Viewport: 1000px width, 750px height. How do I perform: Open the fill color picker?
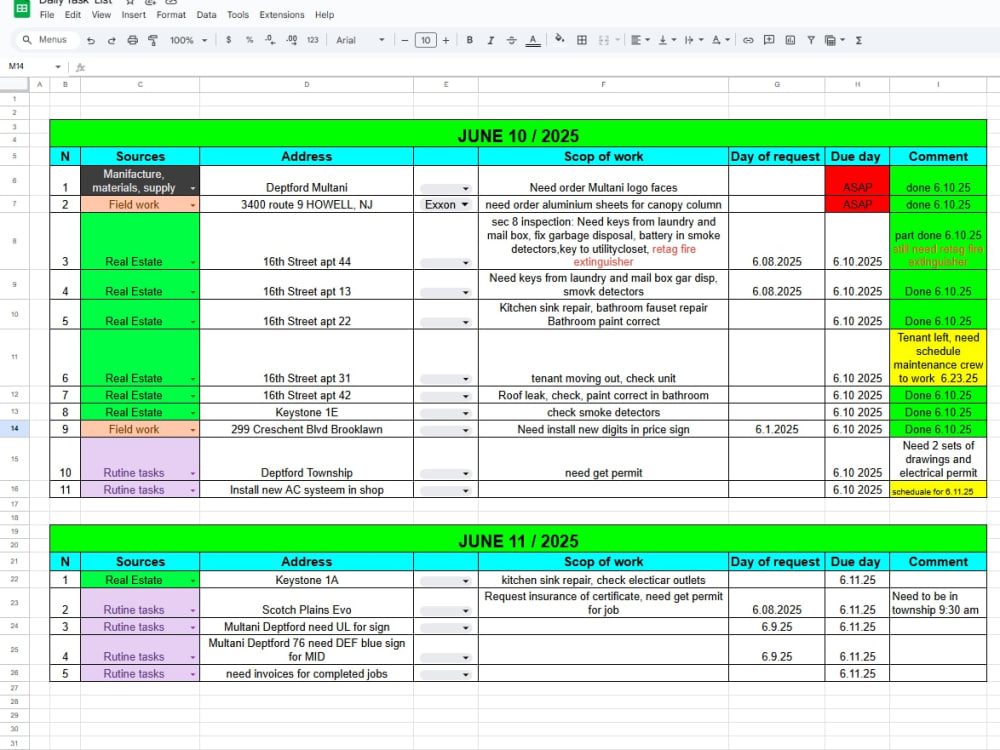click(559, 40)
